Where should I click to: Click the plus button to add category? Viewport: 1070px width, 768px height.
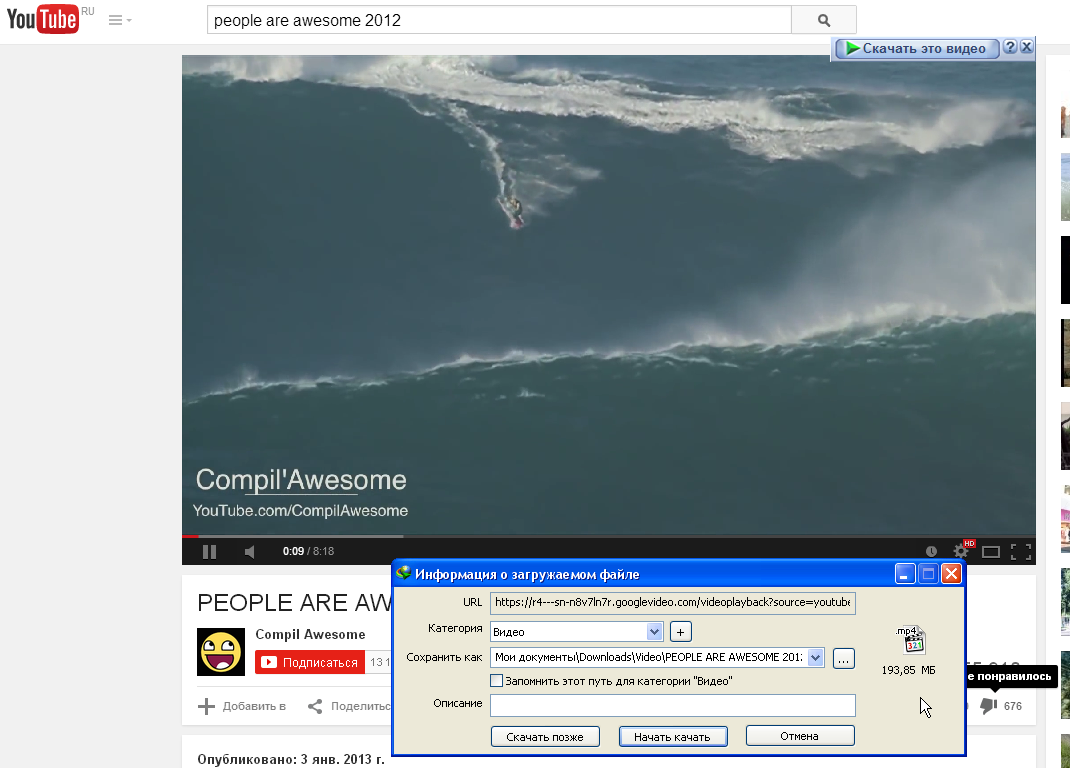tap(681, 631)
